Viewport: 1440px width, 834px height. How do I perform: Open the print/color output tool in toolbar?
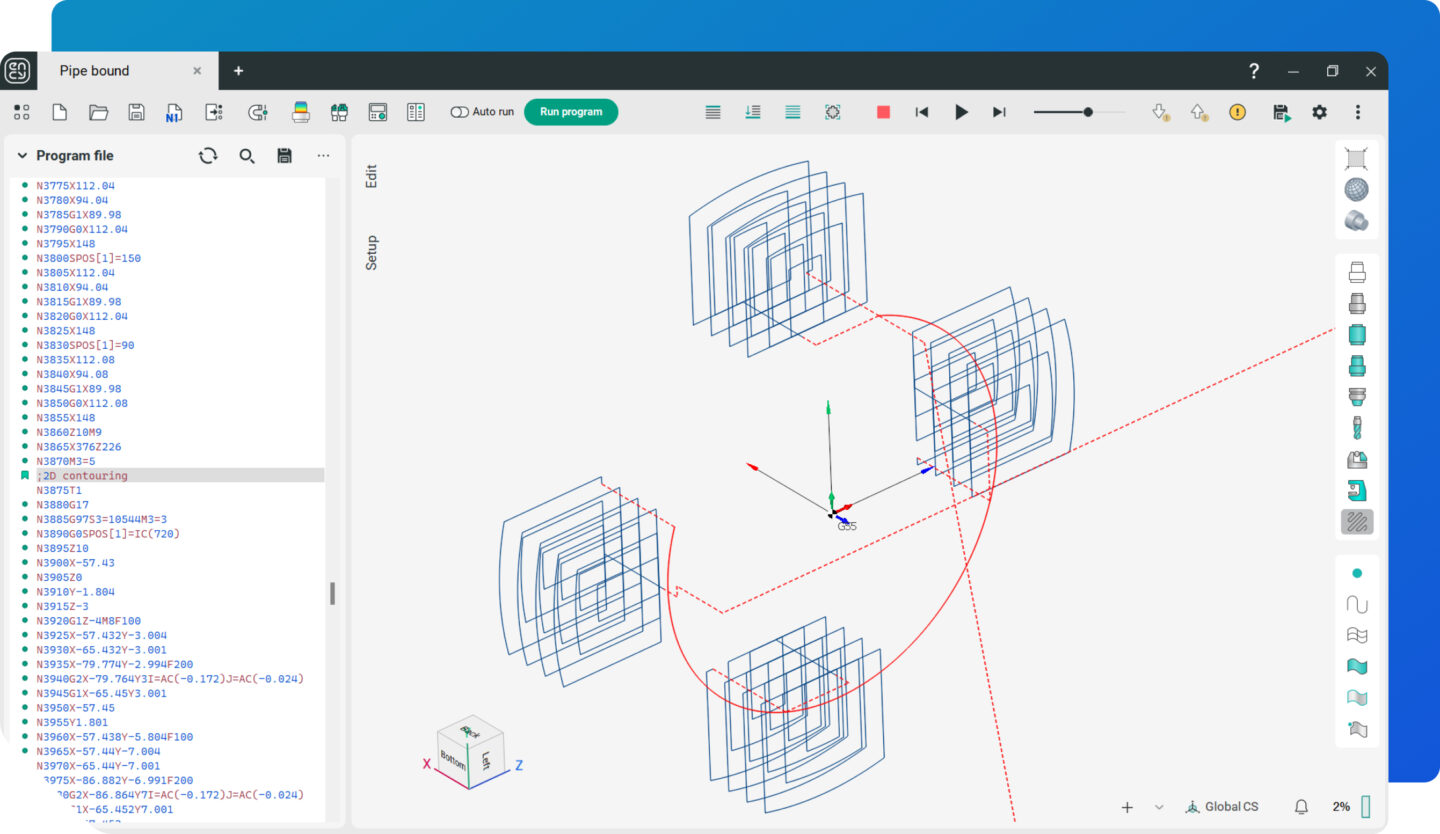coord(301,112)
